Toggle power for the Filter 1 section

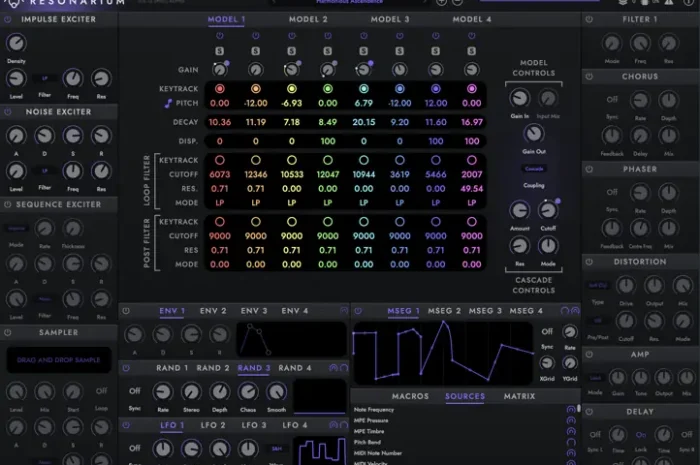coord(589,19)
